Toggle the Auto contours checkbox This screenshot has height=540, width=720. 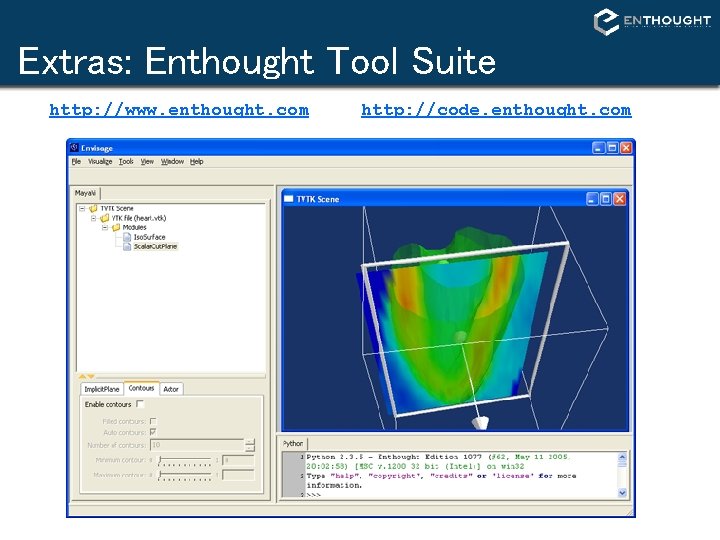[x=153, y=432]
